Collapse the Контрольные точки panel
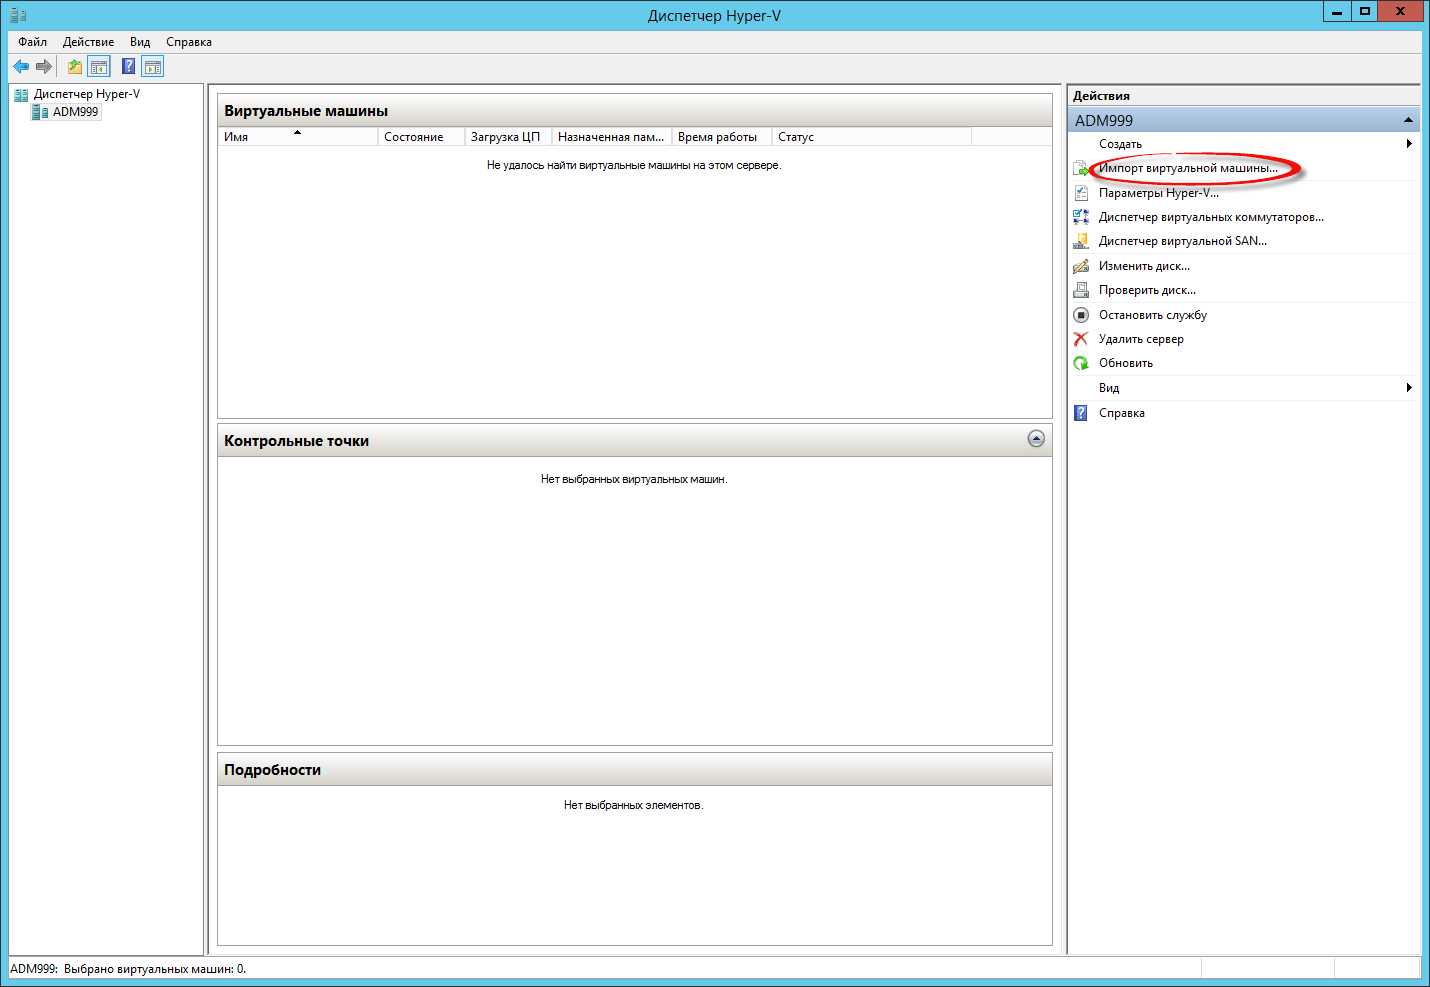This screenshot has width=1430, height=987. [x=1036, y=439]
